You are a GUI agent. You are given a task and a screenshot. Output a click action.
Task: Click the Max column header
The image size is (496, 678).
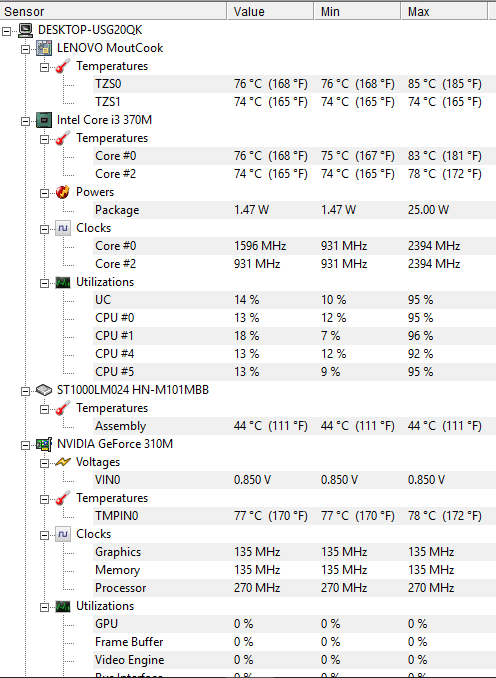point(444,11)
